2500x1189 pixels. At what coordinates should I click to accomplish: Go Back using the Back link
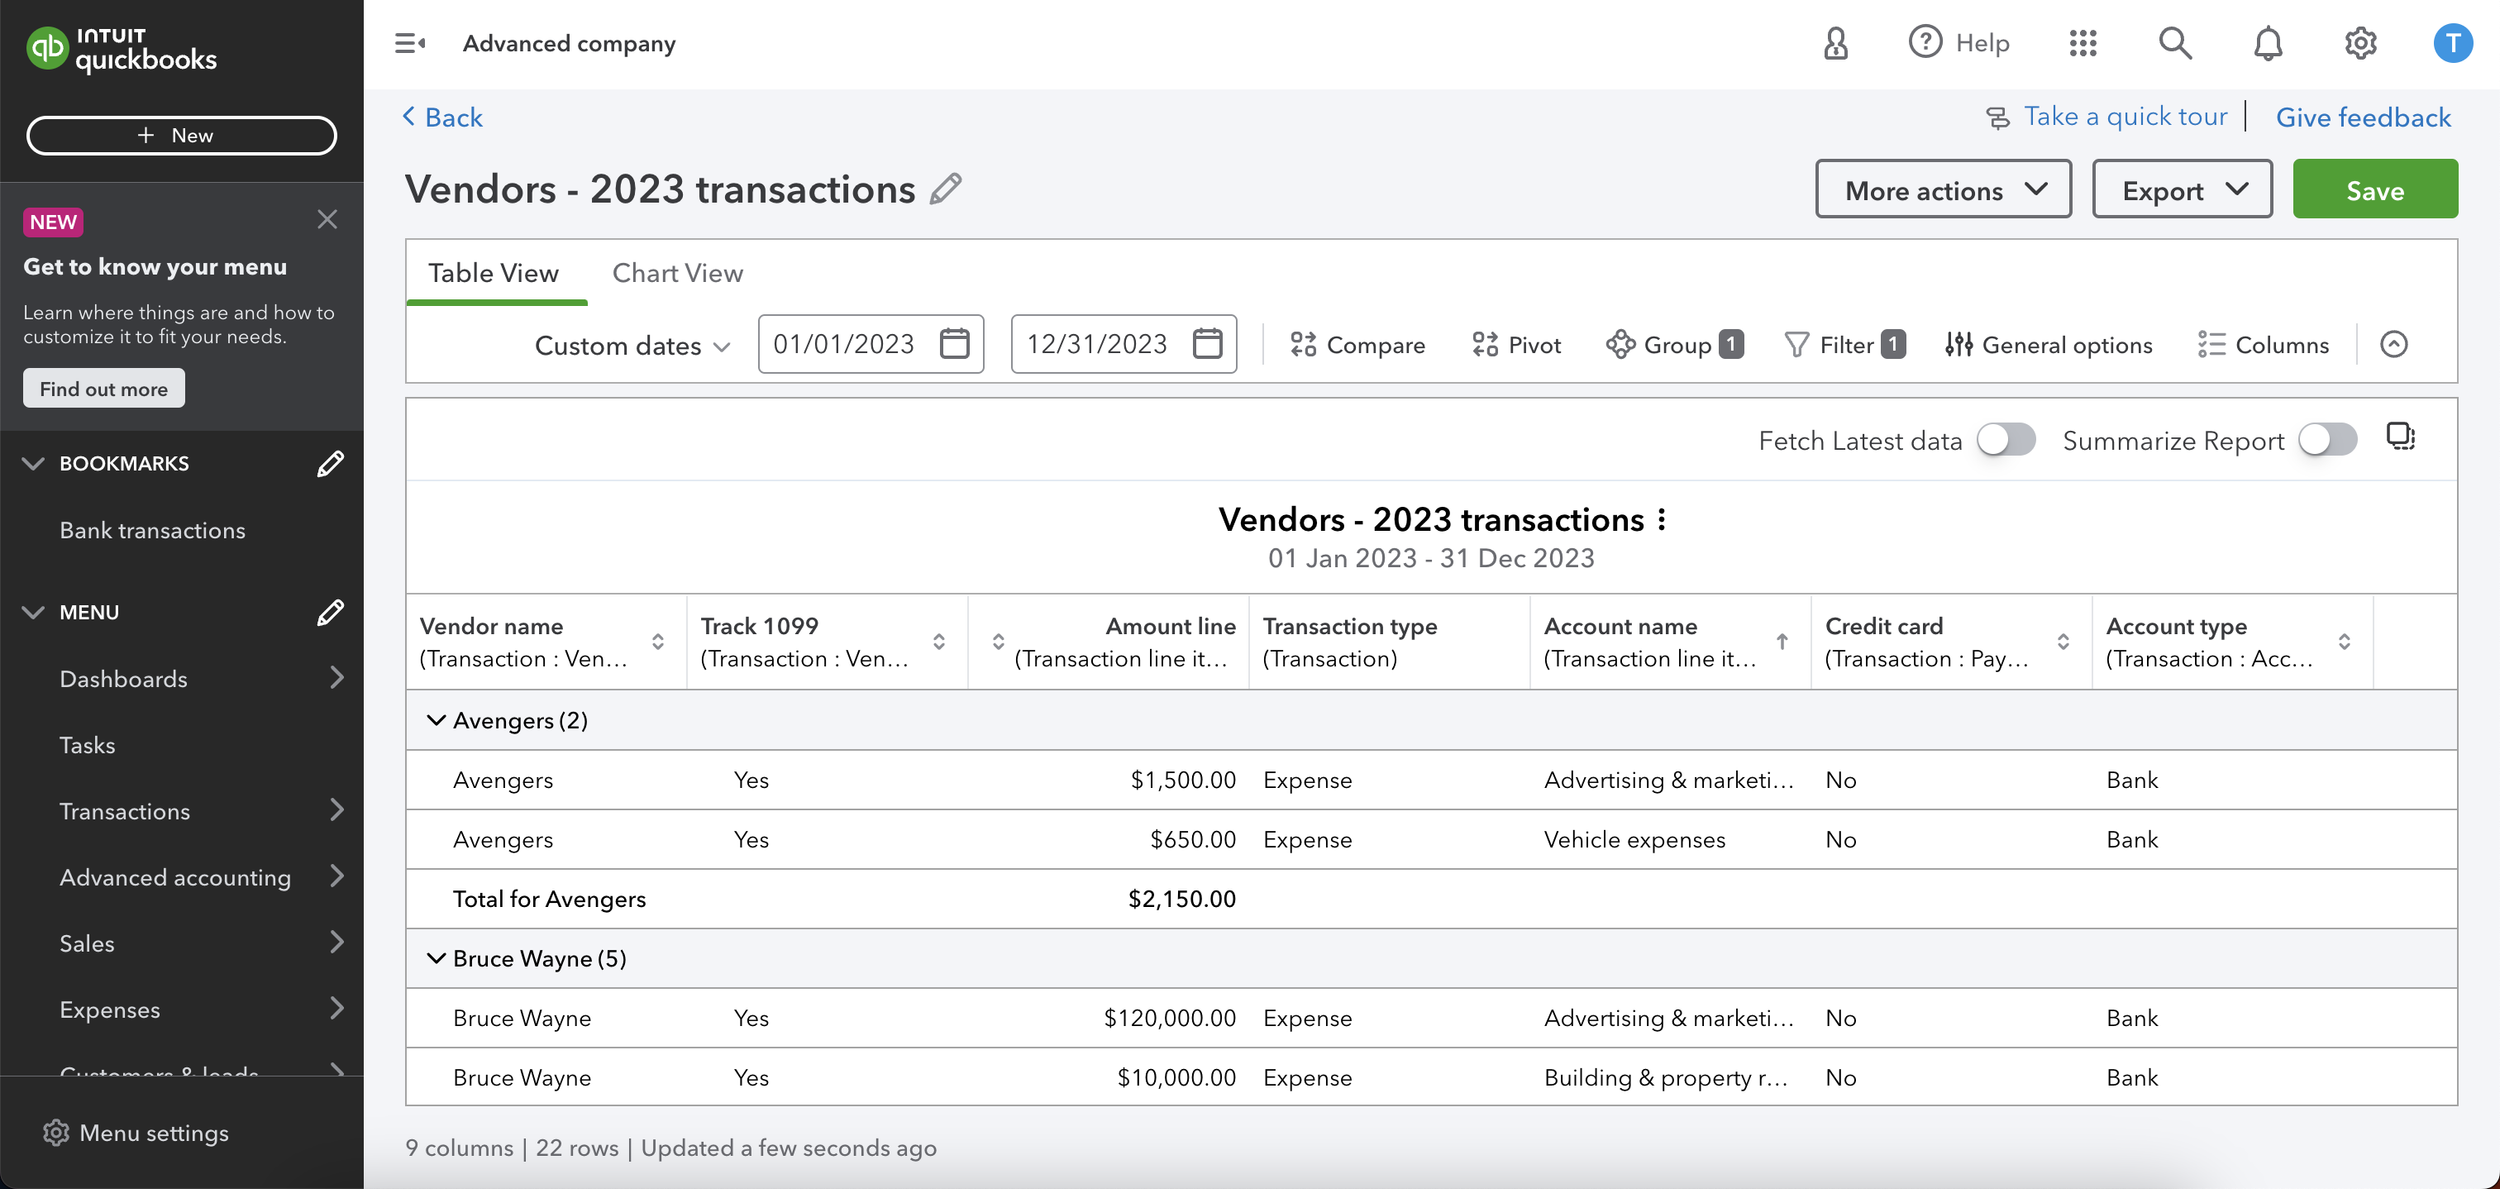point(443,117)
